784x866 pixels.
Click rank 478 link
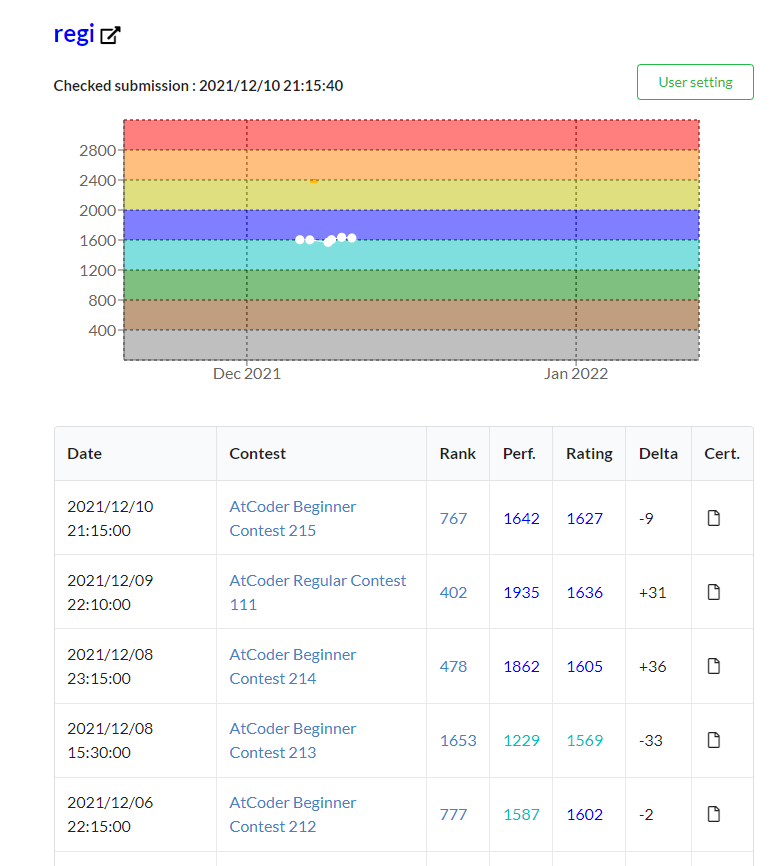[453, 667]
